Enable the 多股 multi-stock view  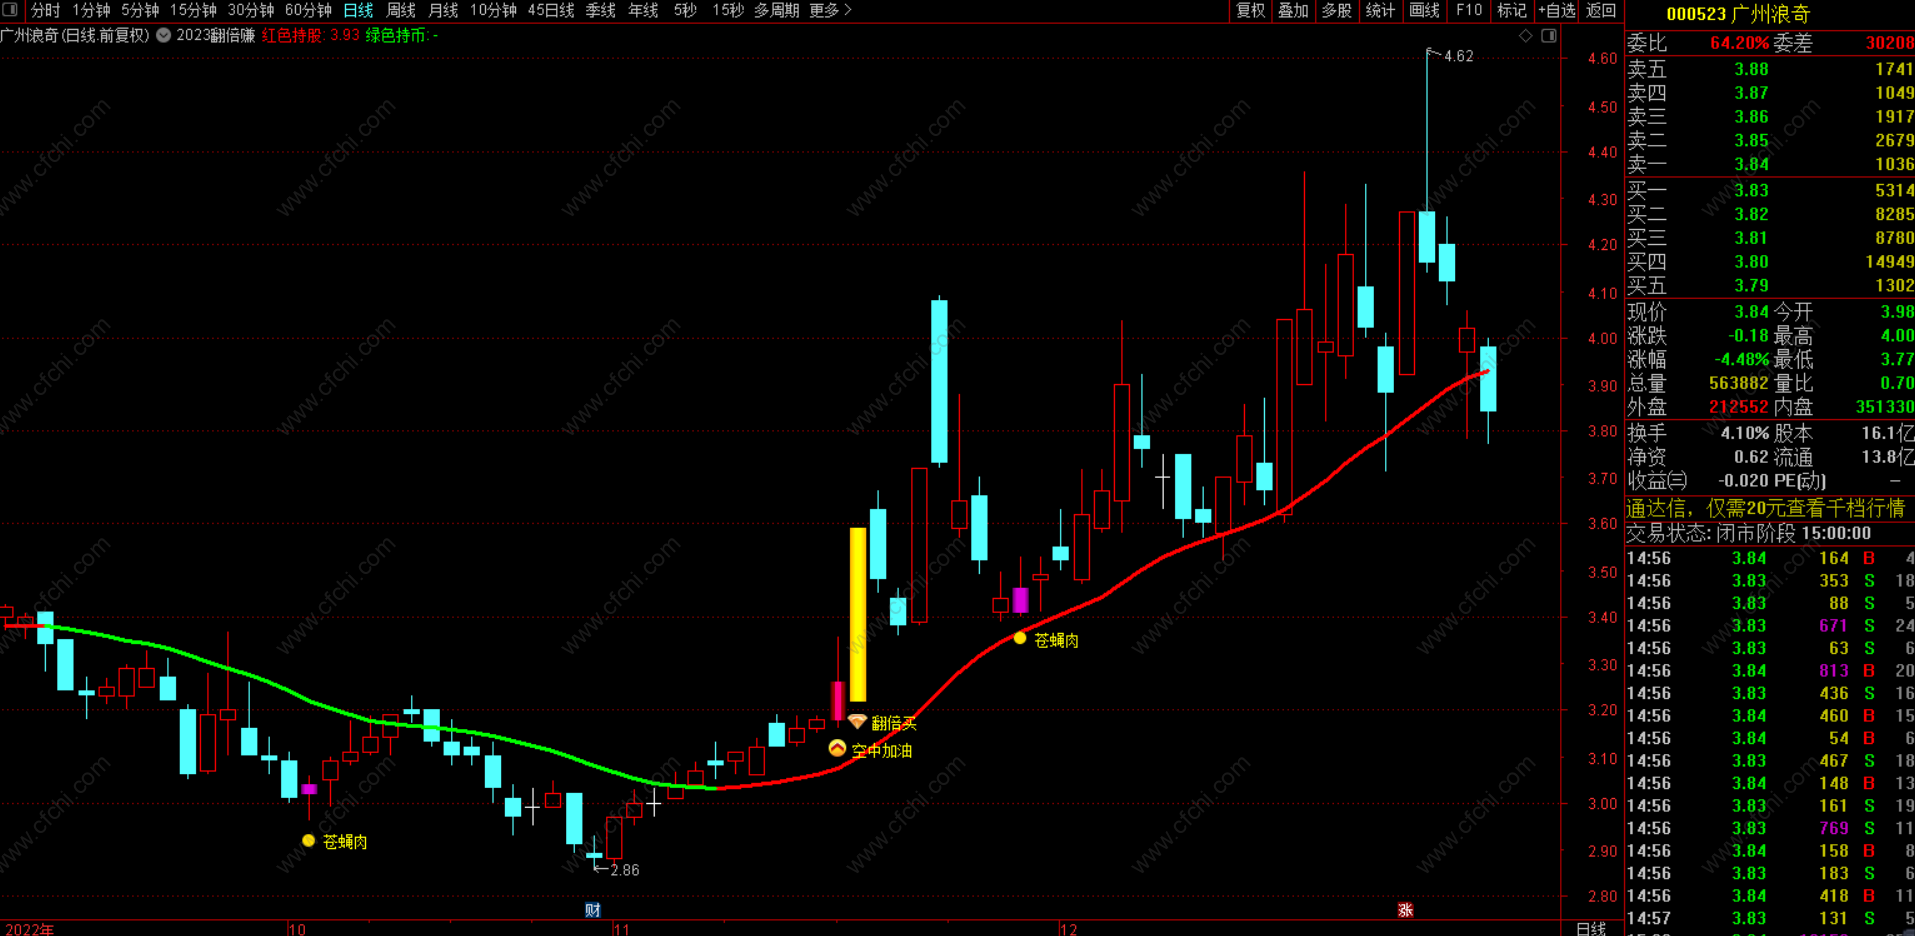[1336, 10]
